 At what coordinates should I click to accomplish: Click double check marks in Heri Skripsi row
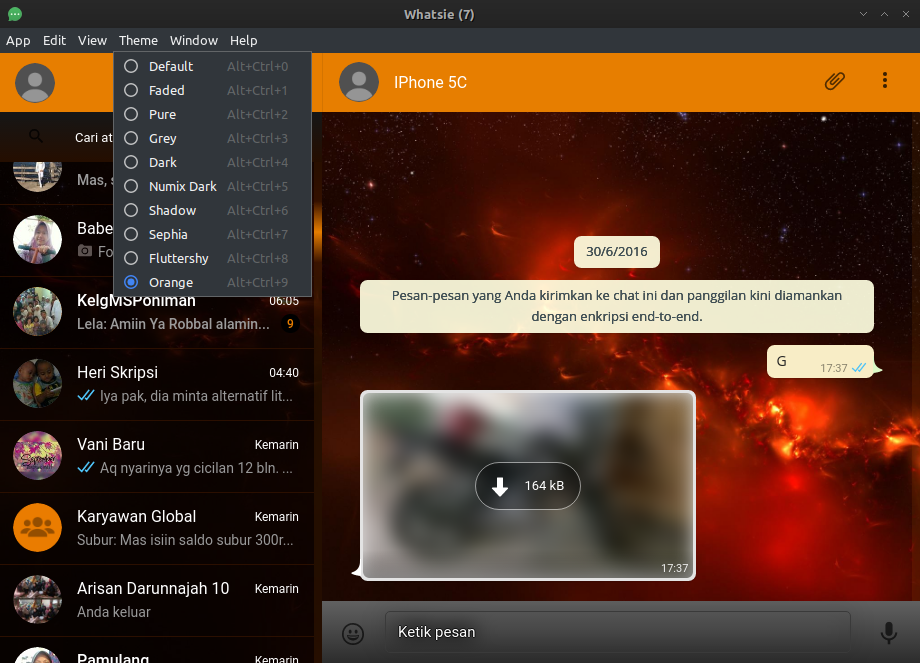(86, 395)
